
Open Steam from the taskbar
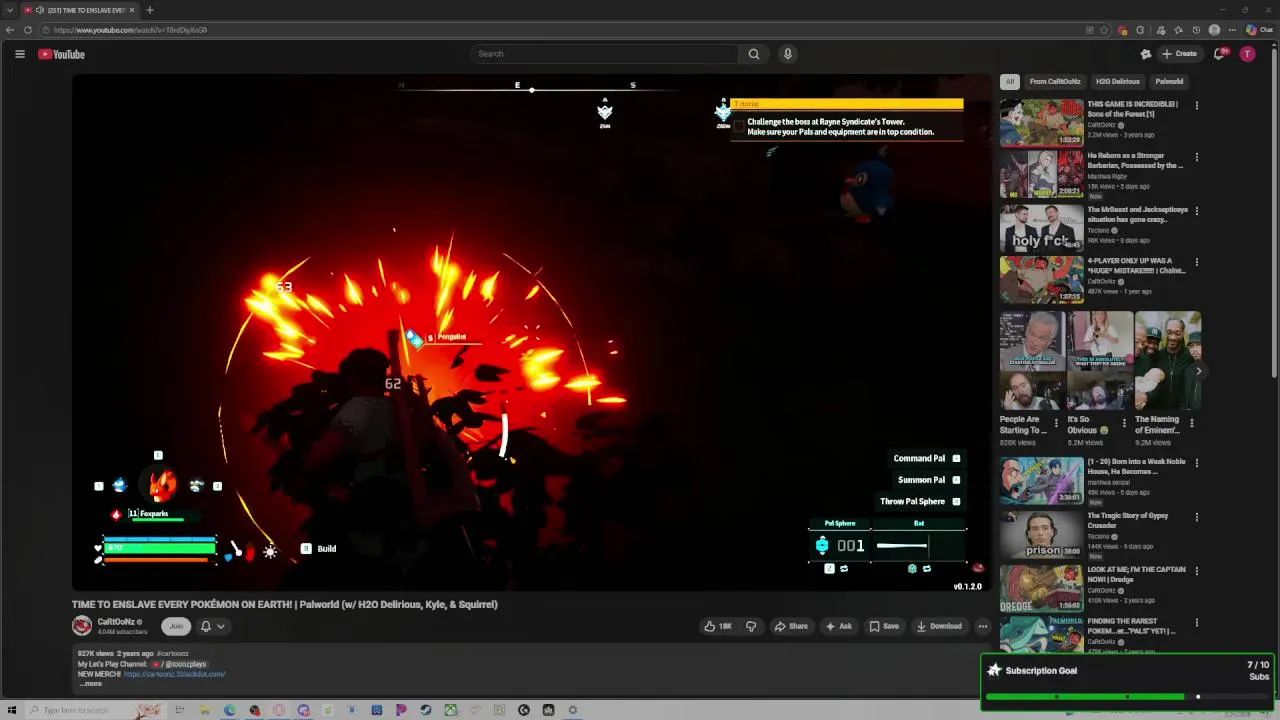(x=426, y=710)
